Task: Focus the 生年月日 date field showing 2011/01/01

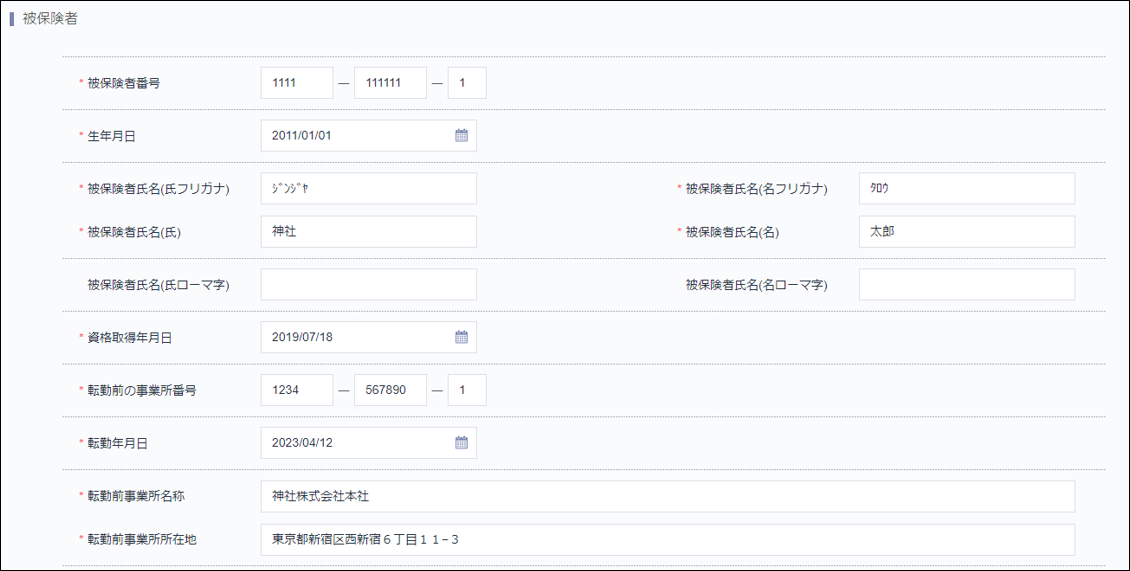Action: click(355, 136)
